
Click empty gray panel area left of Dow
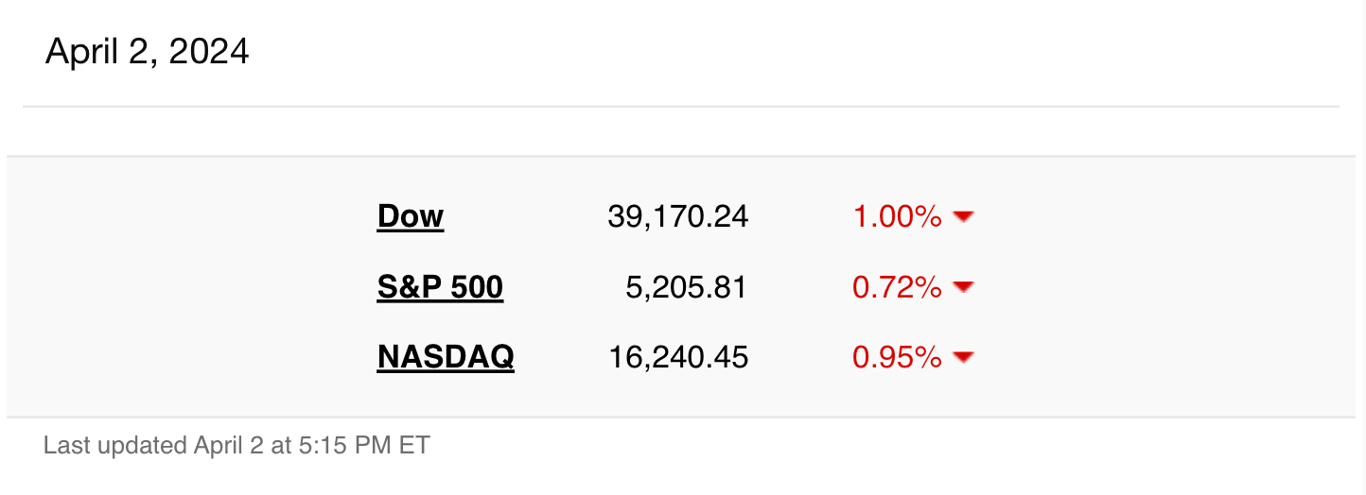click(x=190, y=287)
